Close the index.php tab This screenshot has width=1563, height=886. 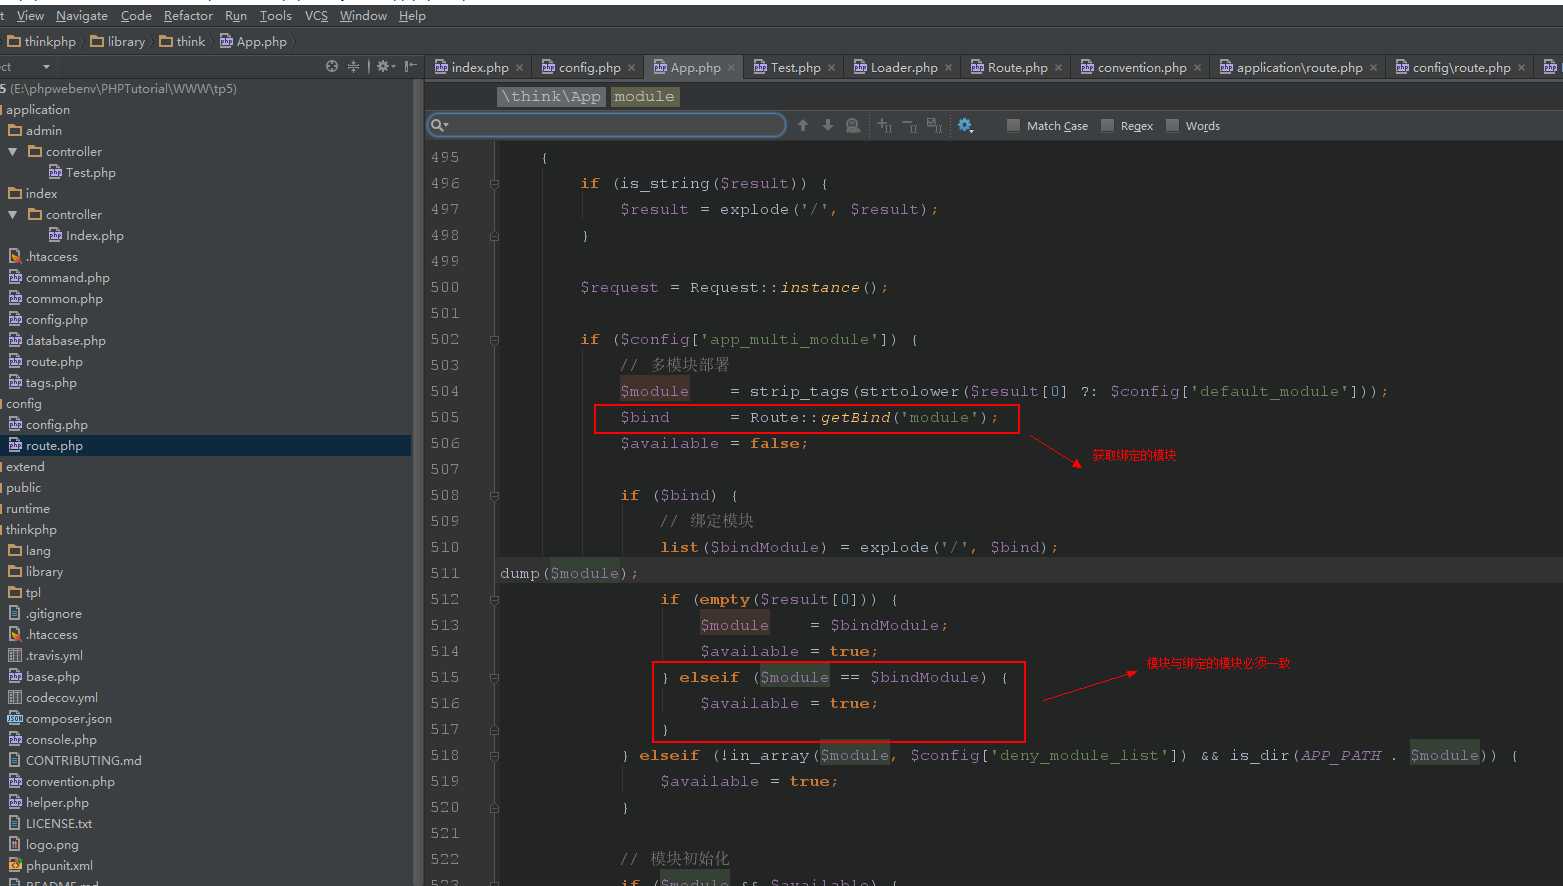pos(519,68)
